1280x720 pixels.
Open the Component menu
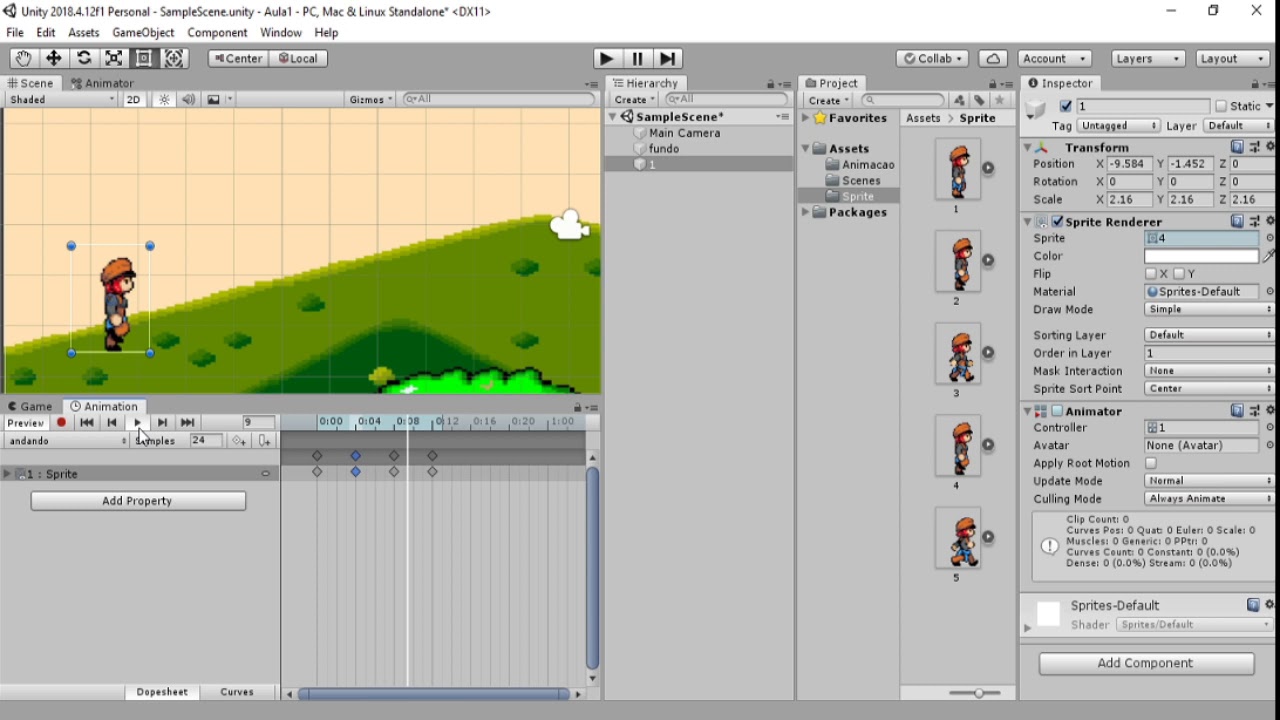point(217,32)
